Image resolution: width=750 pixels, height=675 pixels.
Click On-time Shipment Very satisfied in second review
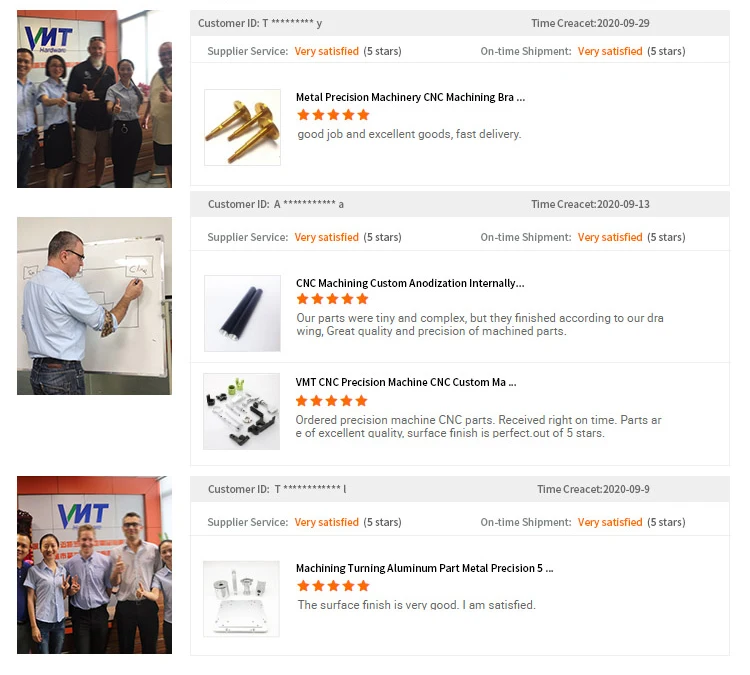coord(610,237)
